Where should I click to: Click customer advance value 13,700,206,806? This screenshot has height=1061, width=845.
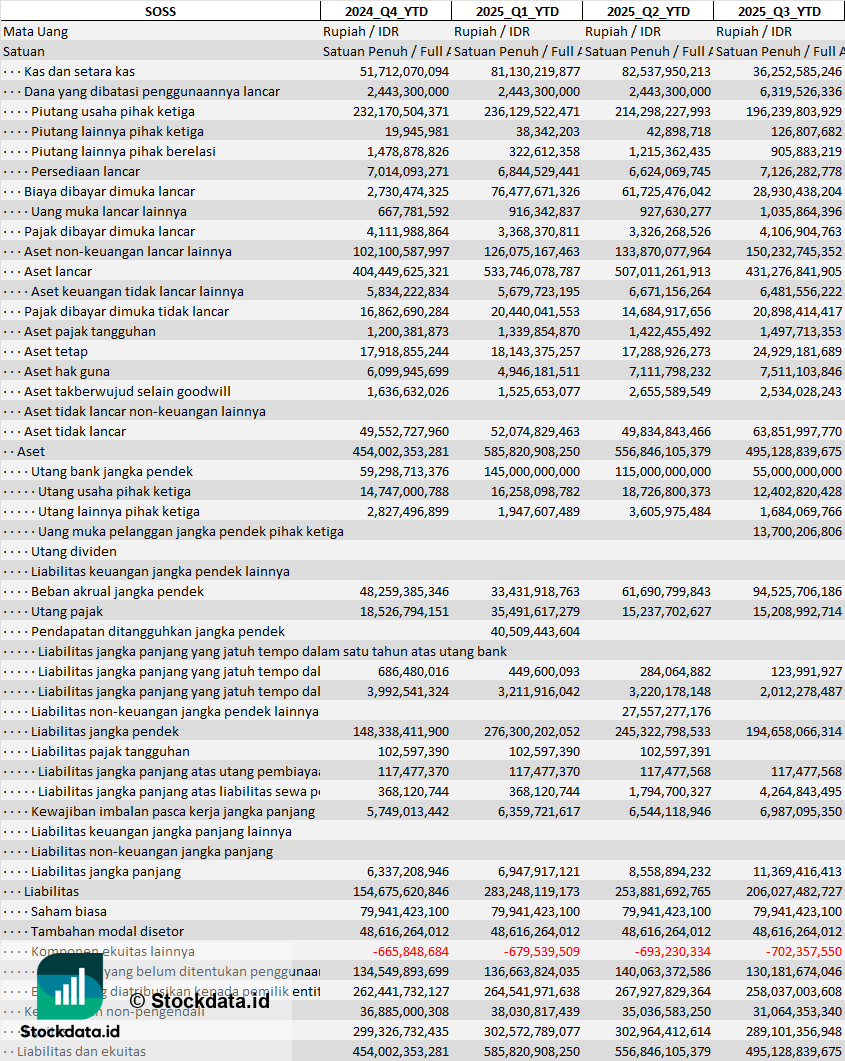point(797,532)
